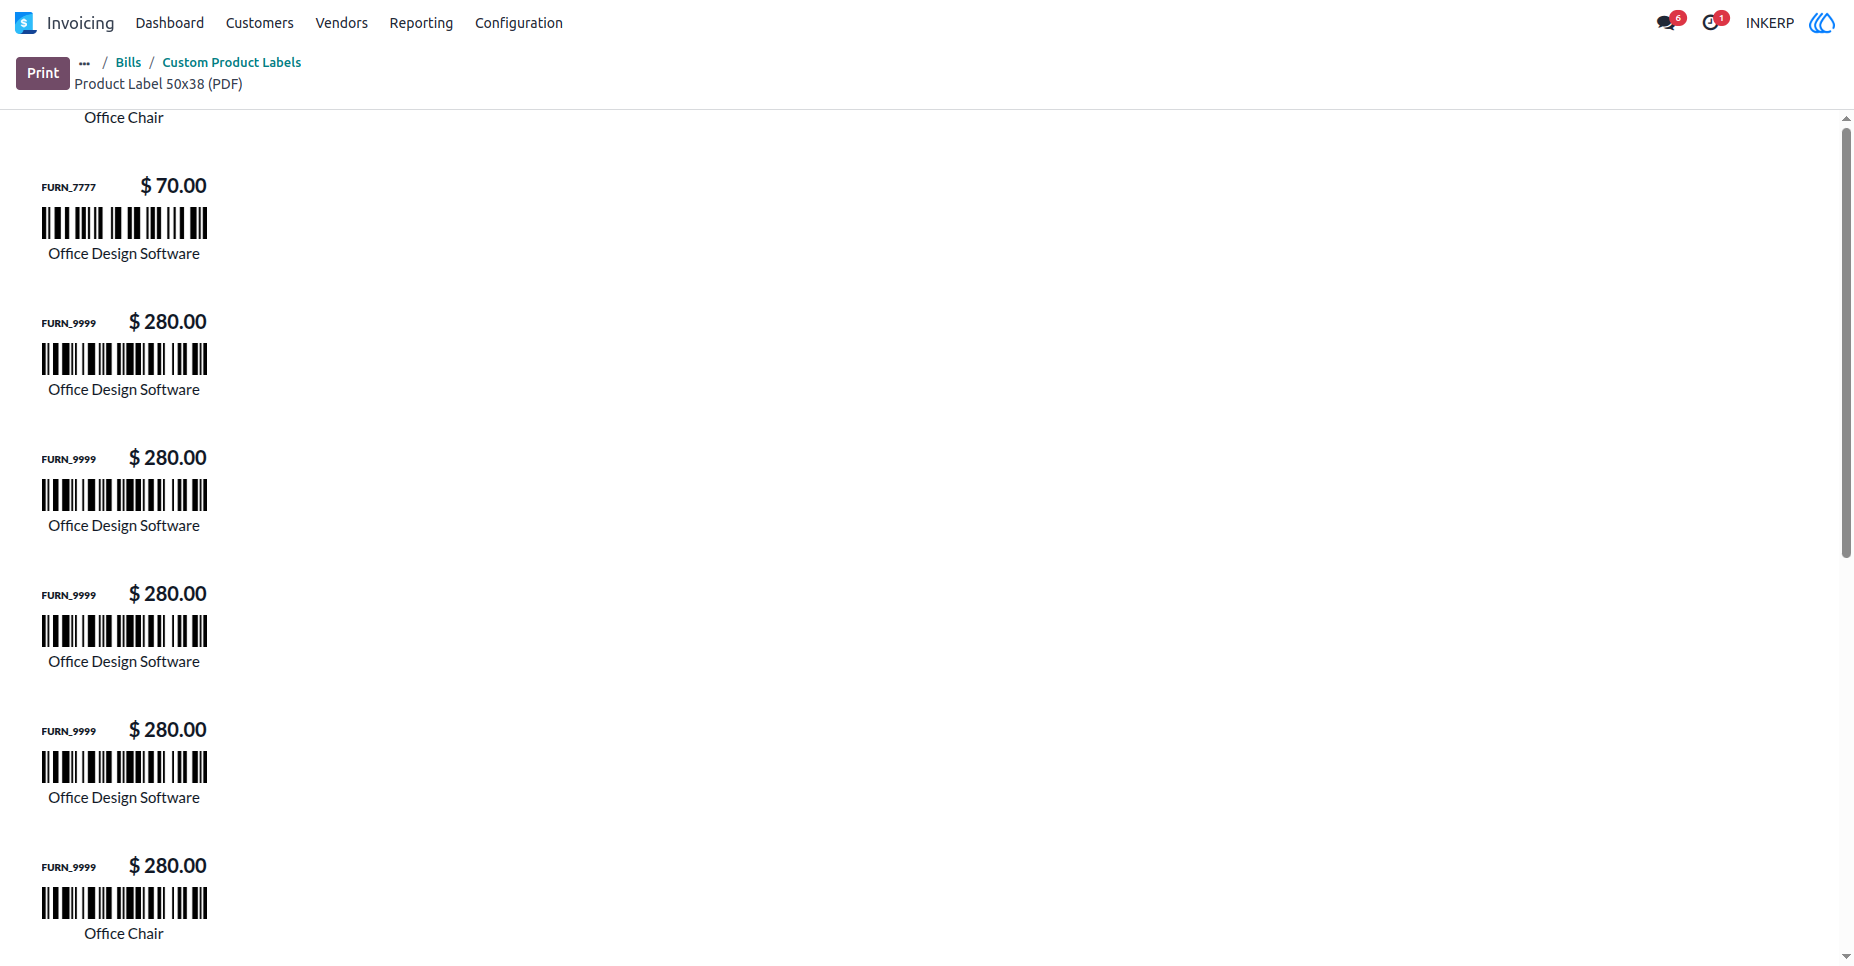The height and width of the screenshot is (966, 1854).
Task: Click the INKERP company name
Action: tap(1770, 23)
